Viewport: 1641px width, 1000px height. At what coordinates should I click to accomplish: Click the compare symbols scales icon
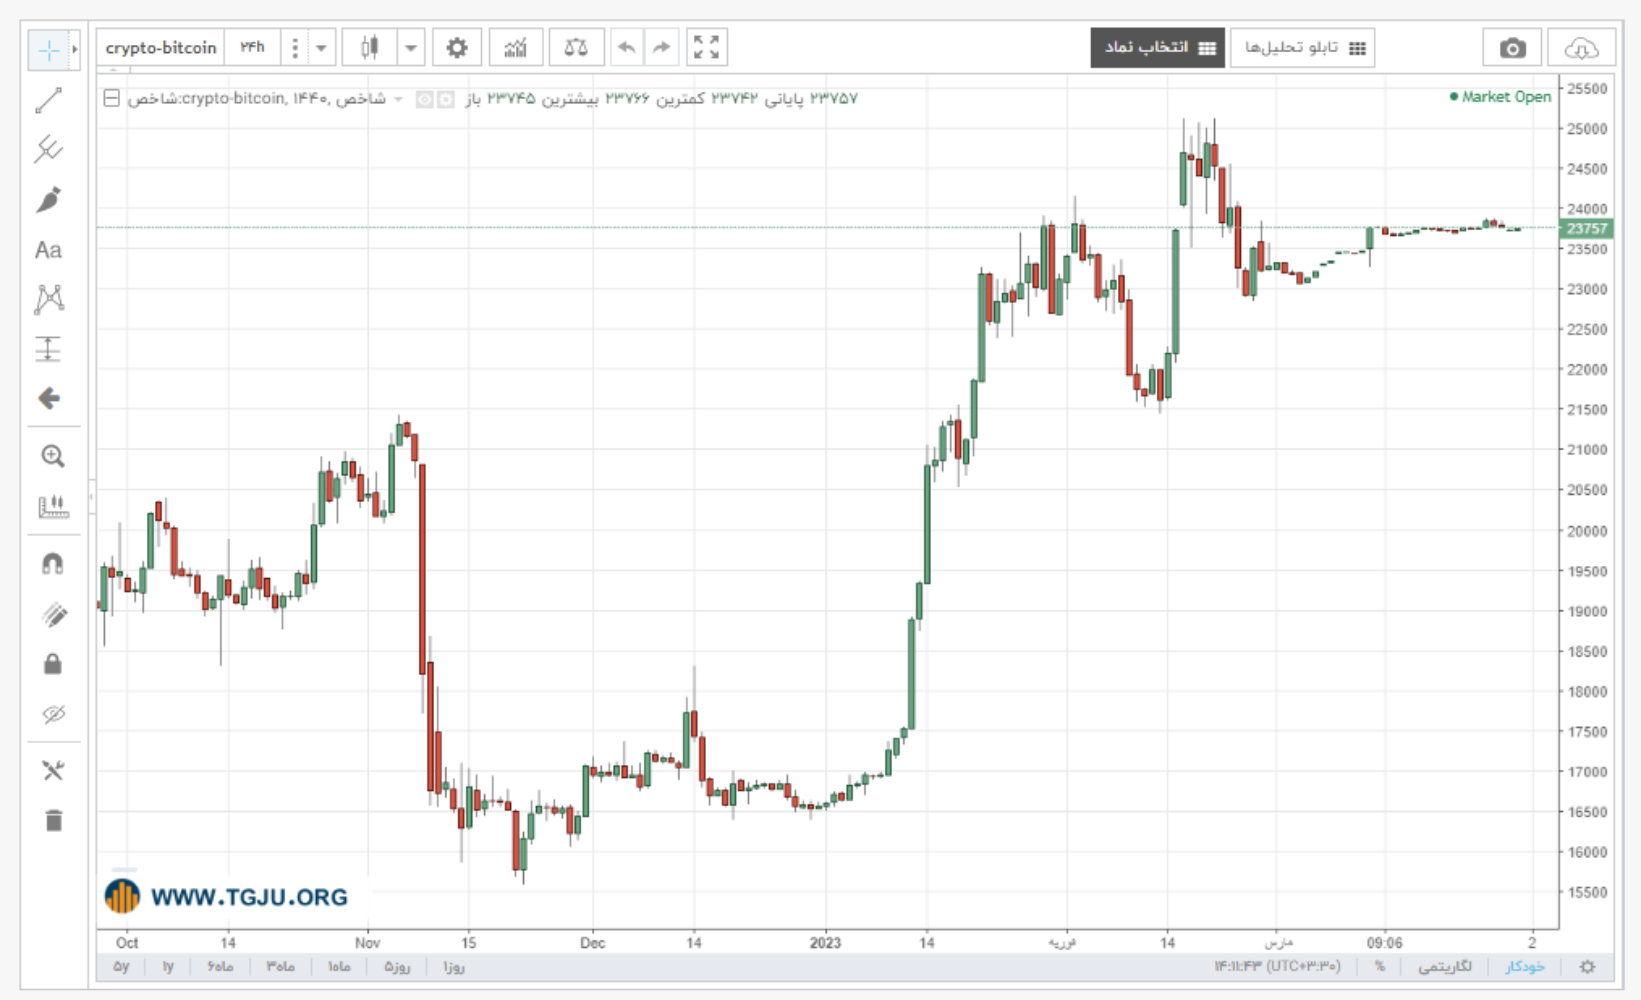click(576, 48)
